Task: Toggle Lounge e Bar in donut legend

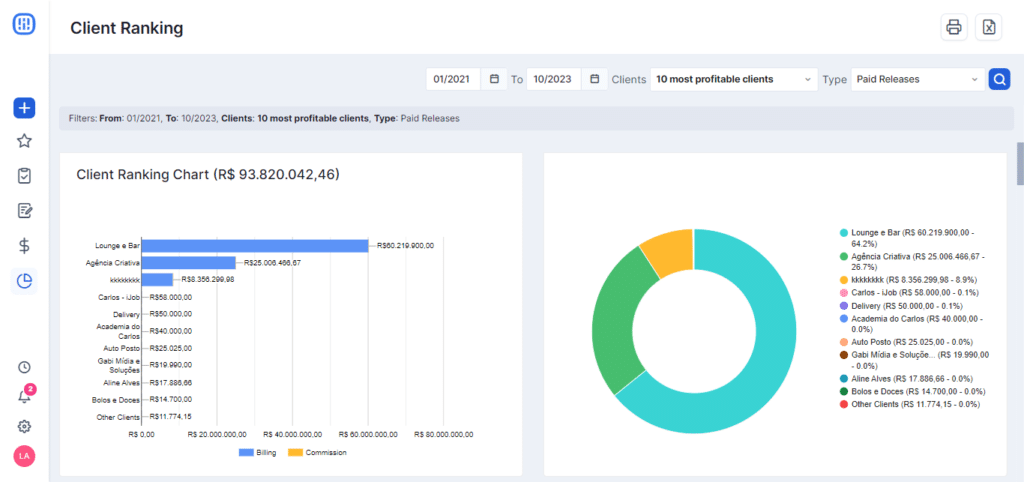Action: click(x=915, y=238)
